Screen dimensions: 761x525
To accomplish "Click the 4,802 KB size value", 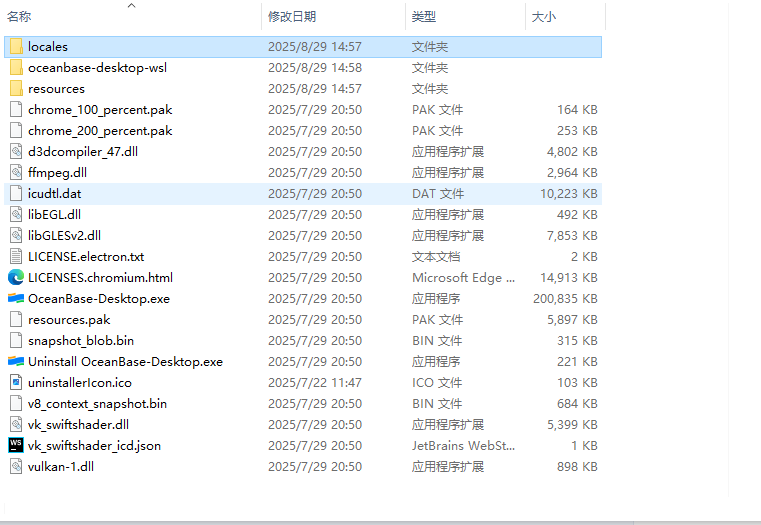I will [572, 151].
